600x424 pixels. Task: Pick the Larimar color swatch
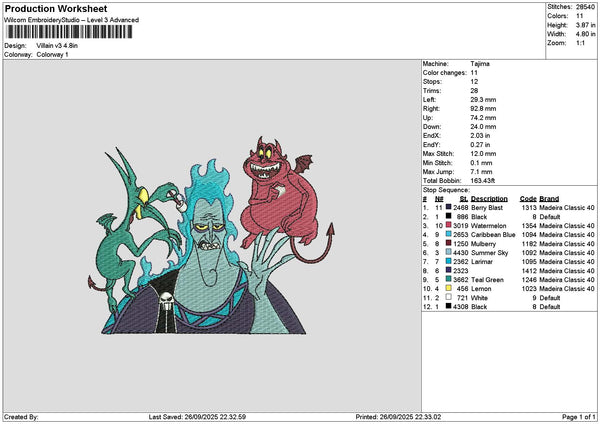click(448, 261)
